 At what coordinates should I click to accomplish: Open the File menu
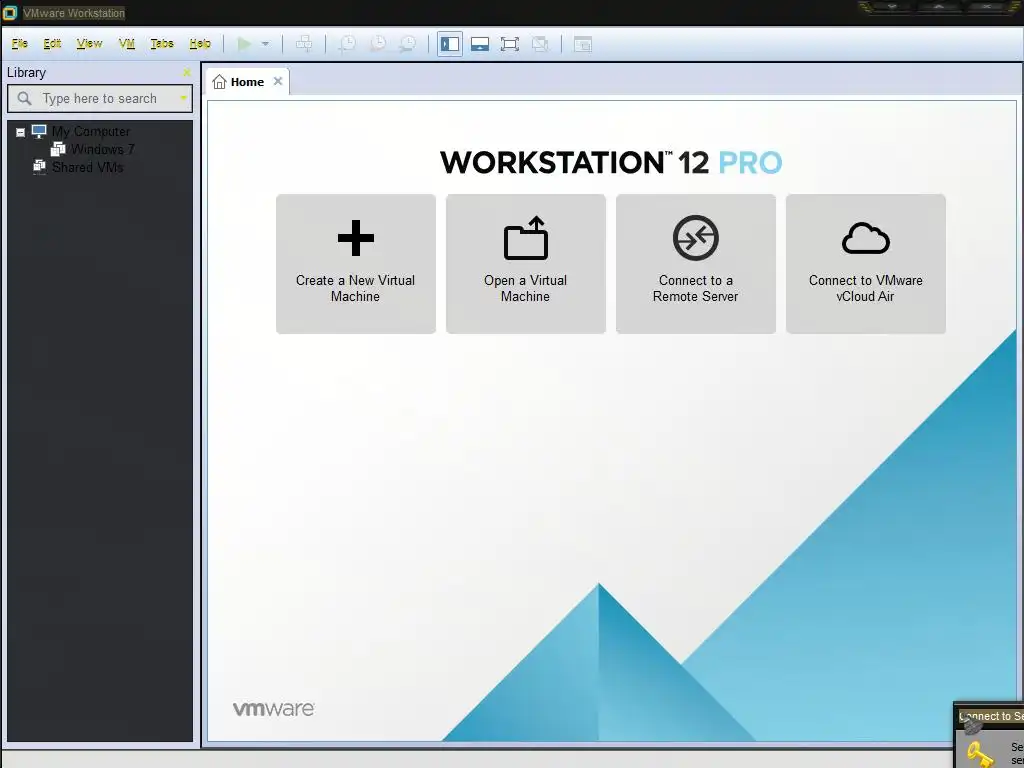pyautogui.click(x=20, y=44)
